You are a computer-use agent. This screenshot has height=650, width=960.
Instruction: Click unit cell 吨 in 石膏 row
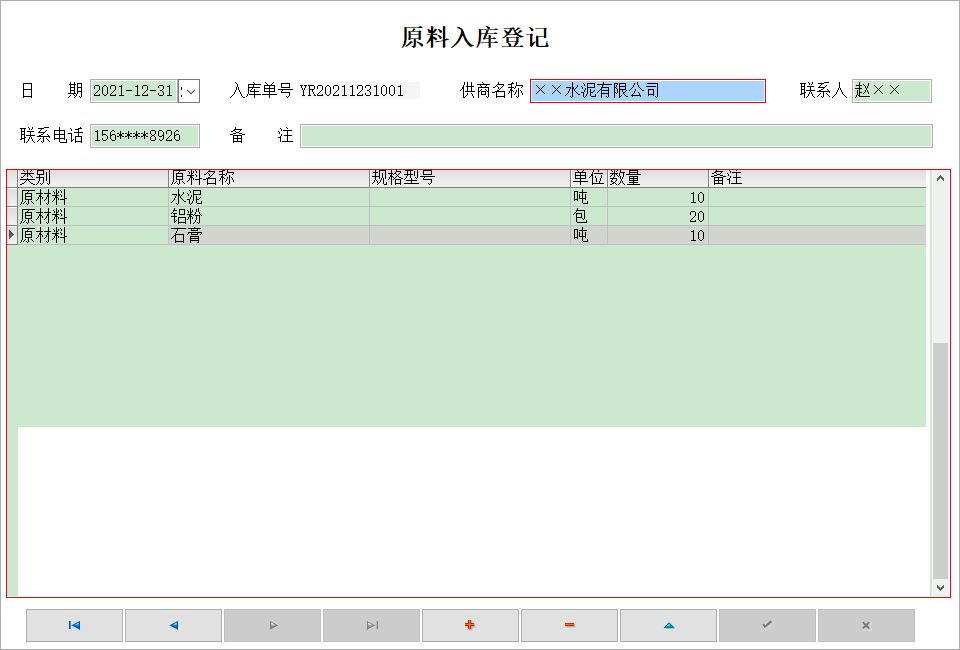589,235
